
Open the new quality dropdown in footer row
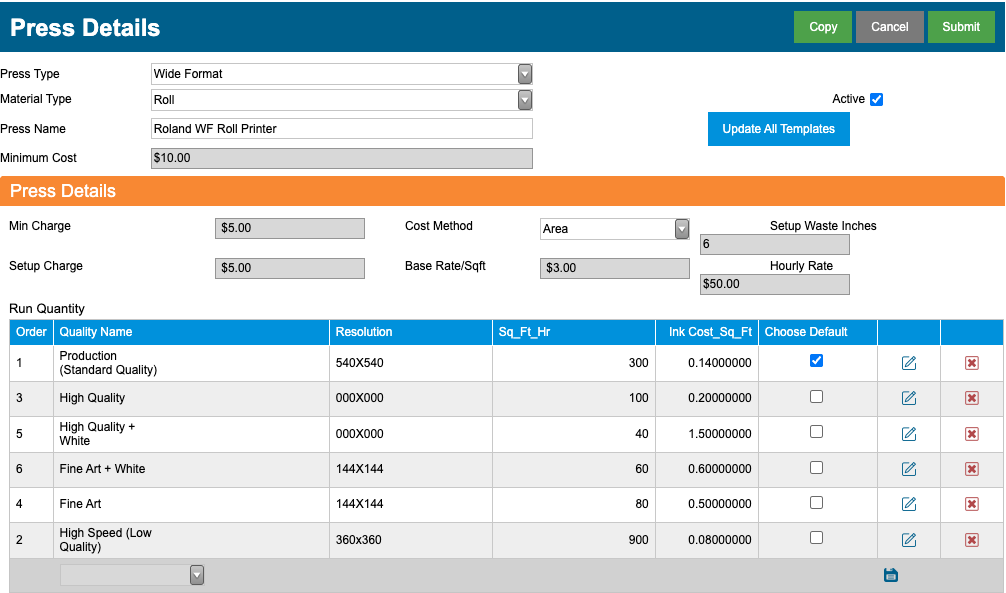[x=132, y=575]
